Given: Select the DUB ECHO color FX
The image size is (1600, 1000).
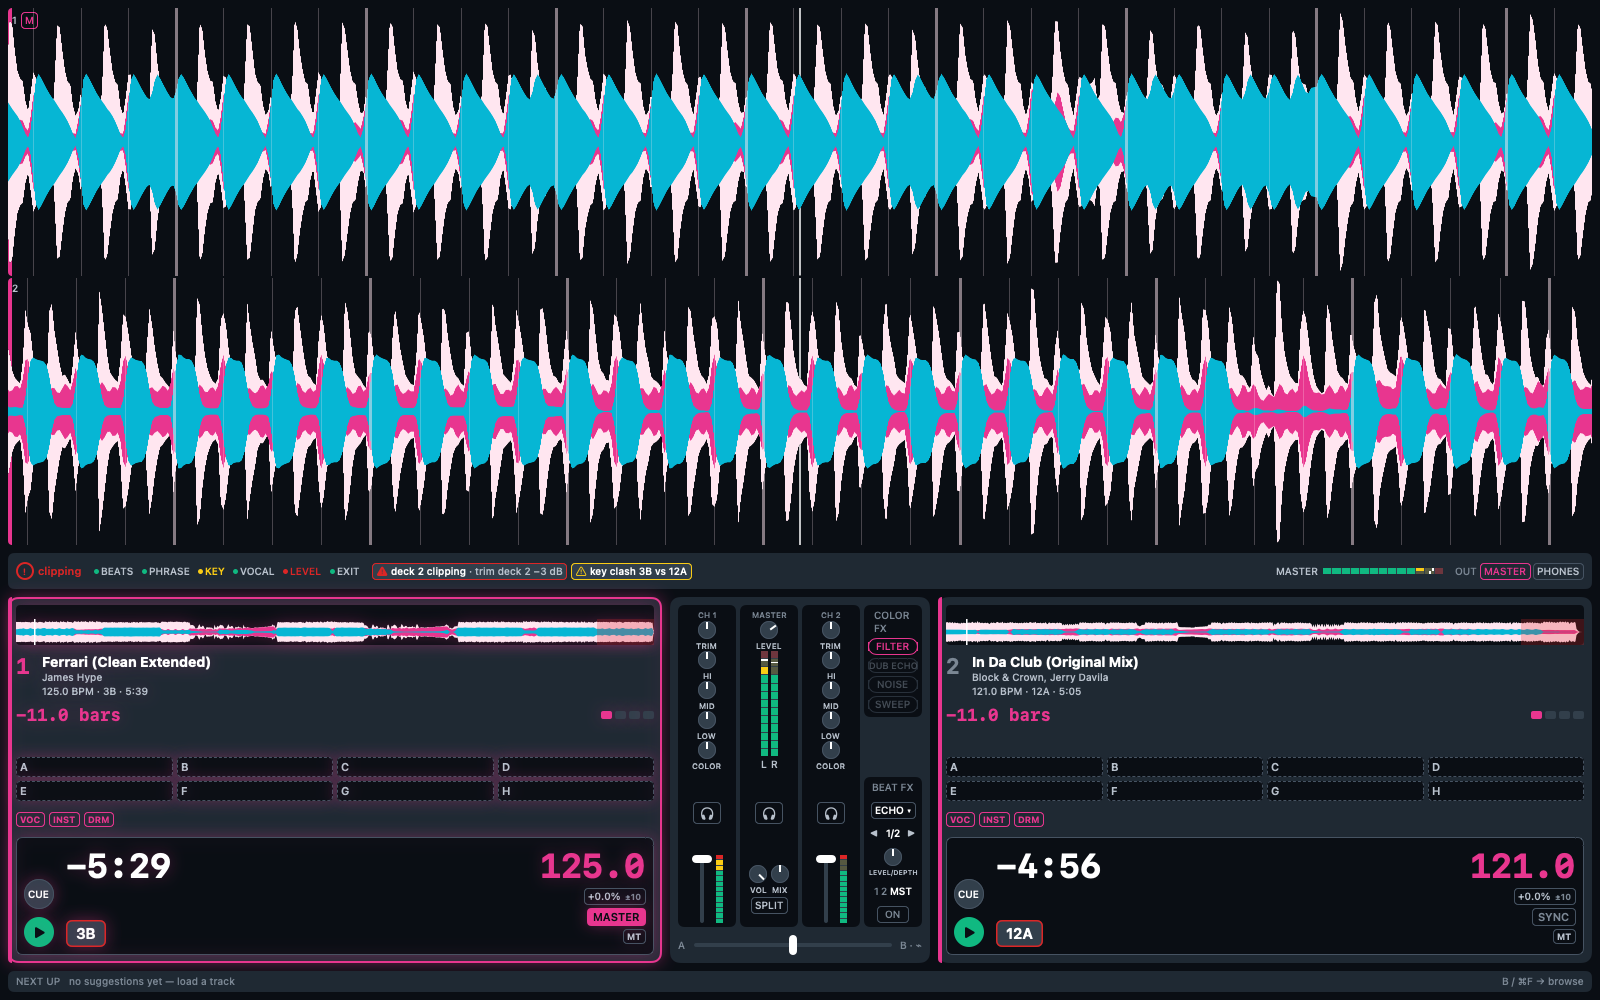Looking at the screenshot, I should tap(893, 666).
